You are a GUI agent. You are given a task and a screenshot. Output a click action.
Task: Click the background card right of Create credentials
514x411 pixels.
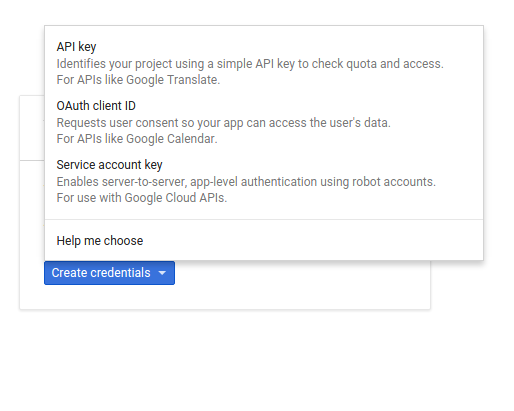(x=300, y=283)
